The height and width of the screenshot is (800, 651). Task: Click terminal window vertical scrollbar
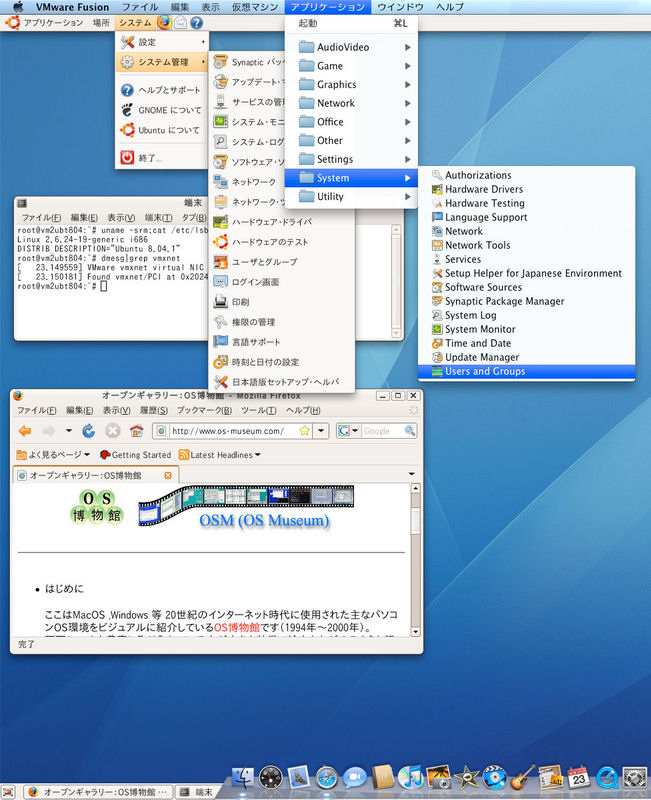click(x=396, y=281)
